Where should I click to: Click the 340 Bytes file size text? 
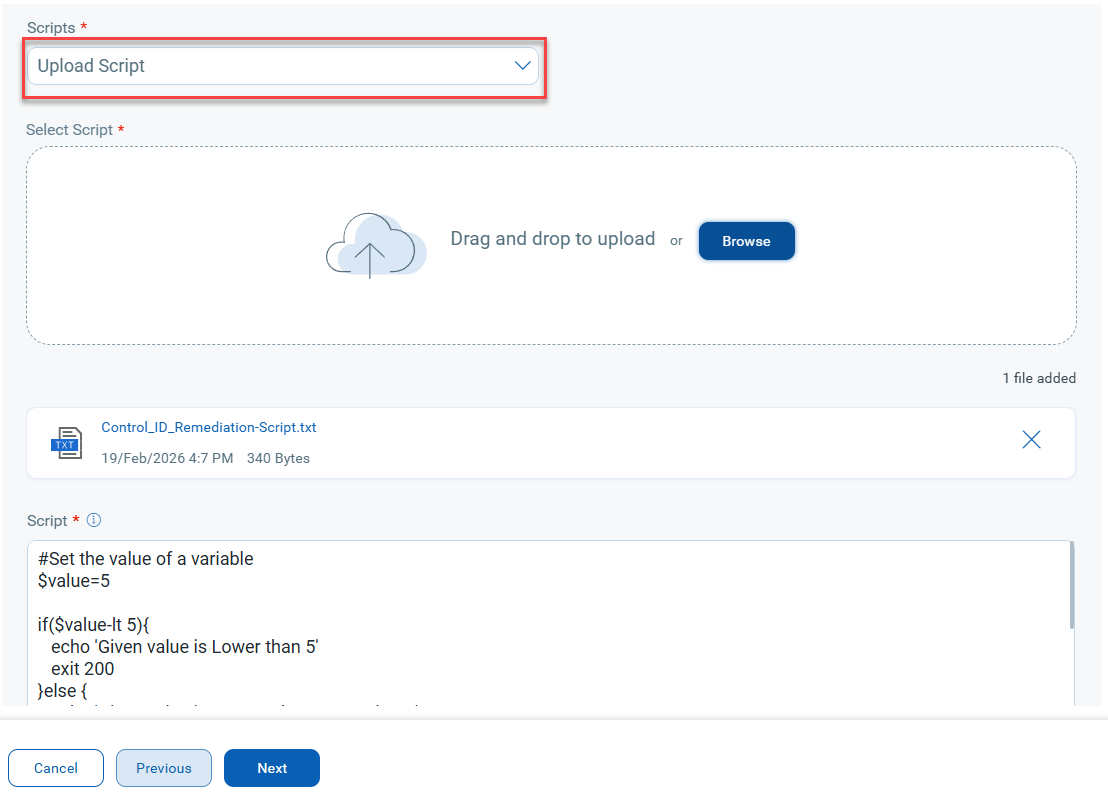(x=278, y=458)
